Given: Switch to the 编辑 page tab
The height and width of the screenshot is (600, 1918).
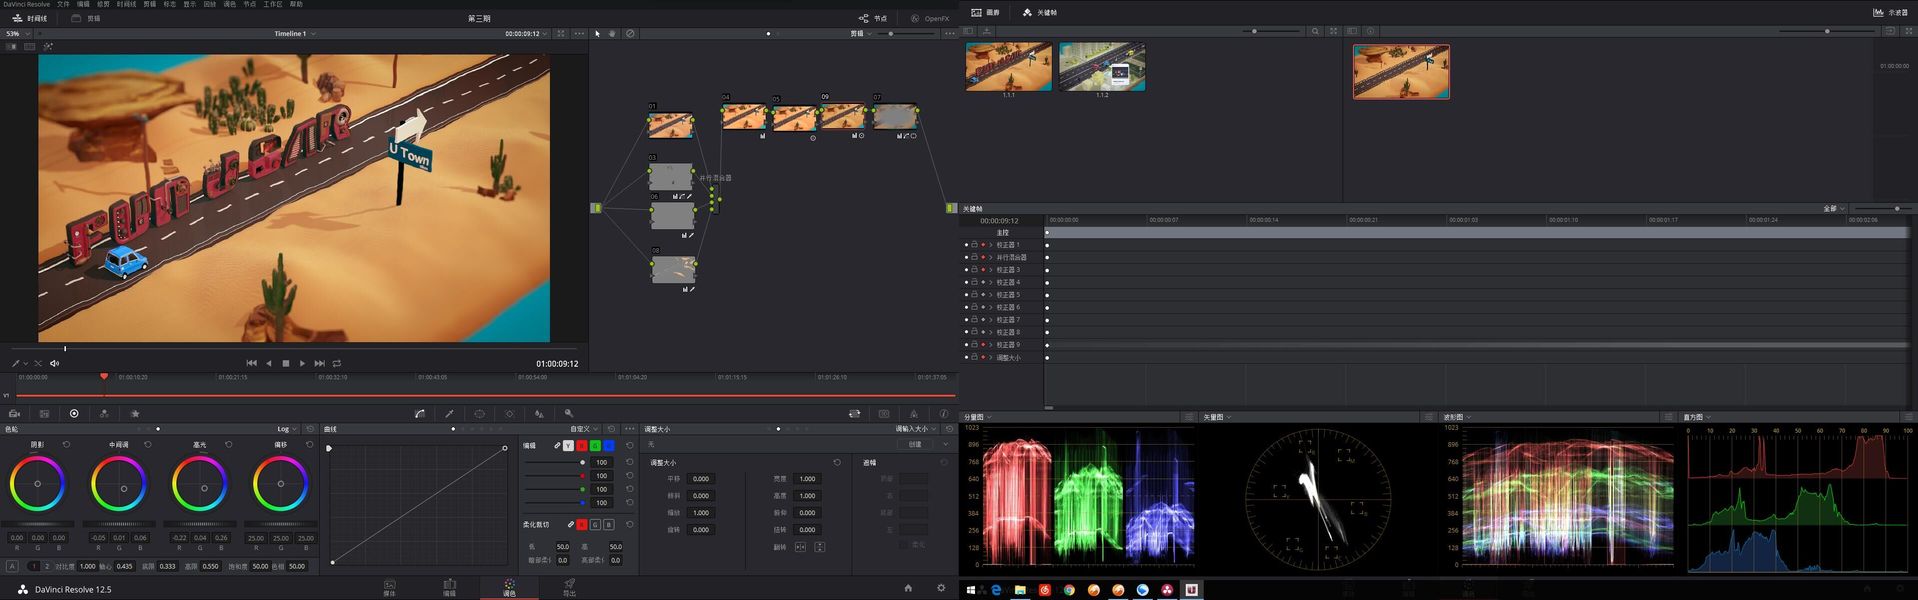Looking at the screenshot, I should tap(450, 588).
